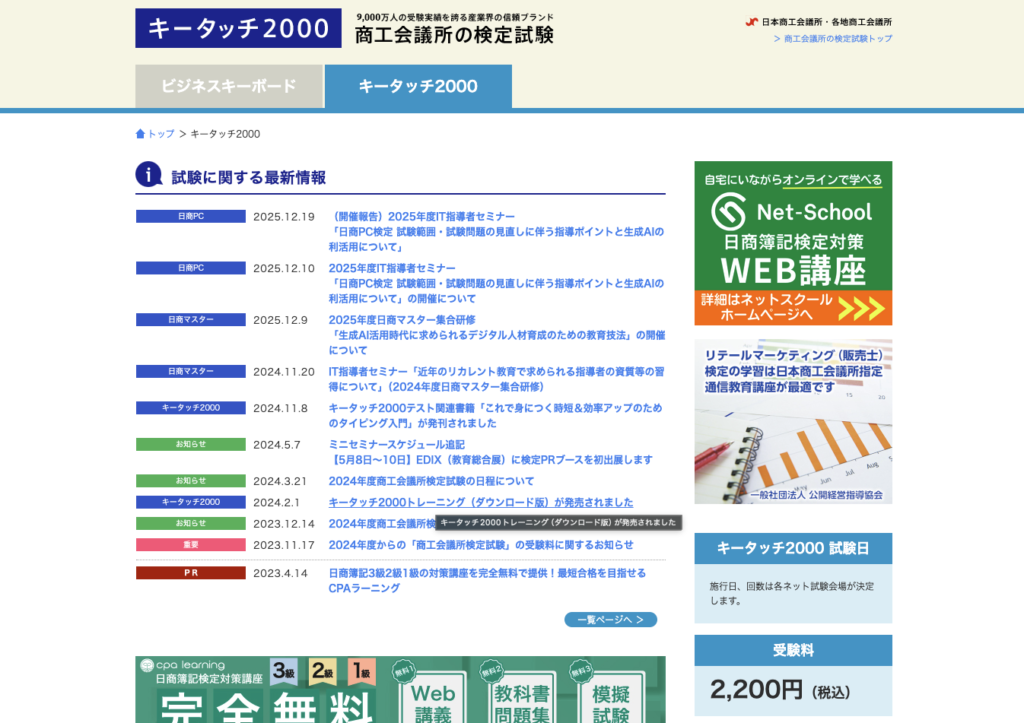Click date 2024.2.1 in news list
This screenshot has height=723, width=1024.
[x=276, y=503]
